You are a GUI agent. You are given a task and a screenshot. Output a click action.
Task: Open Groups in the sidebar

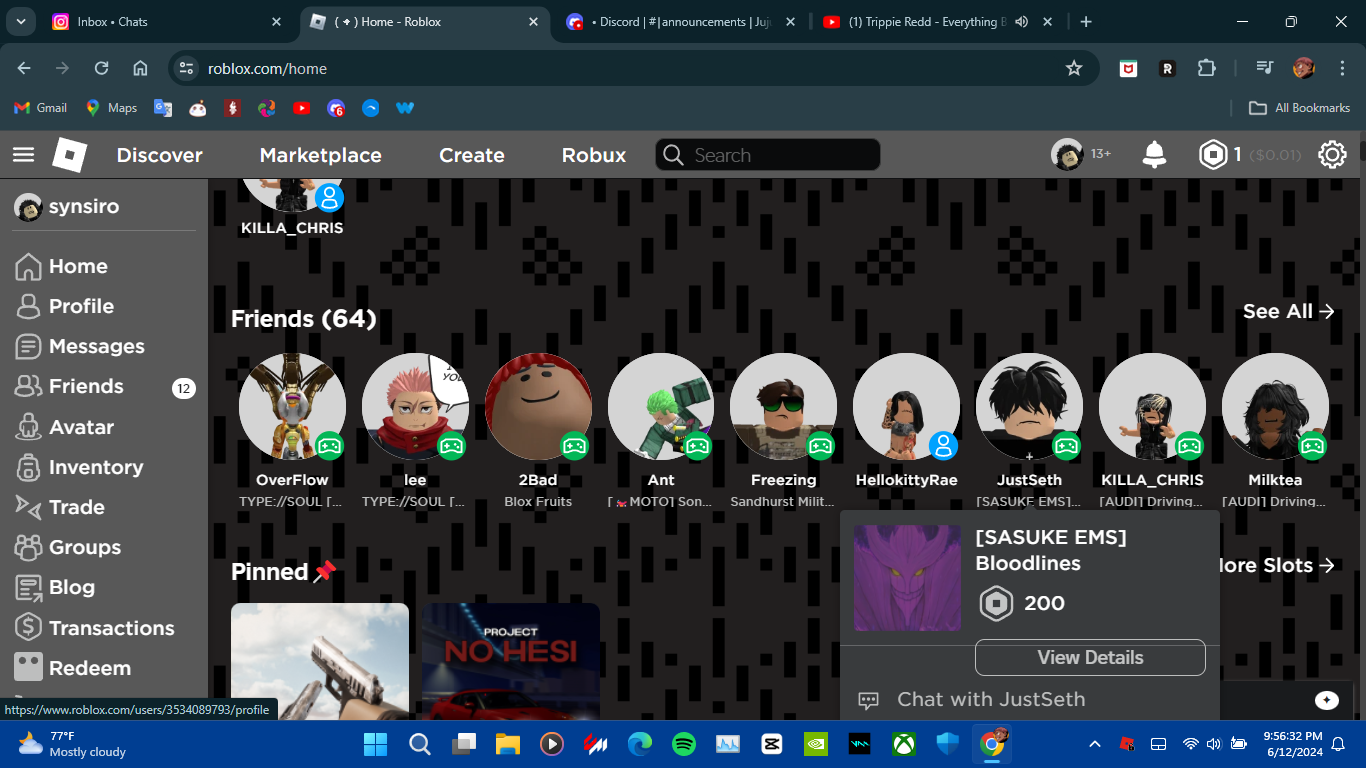(68, 547)
